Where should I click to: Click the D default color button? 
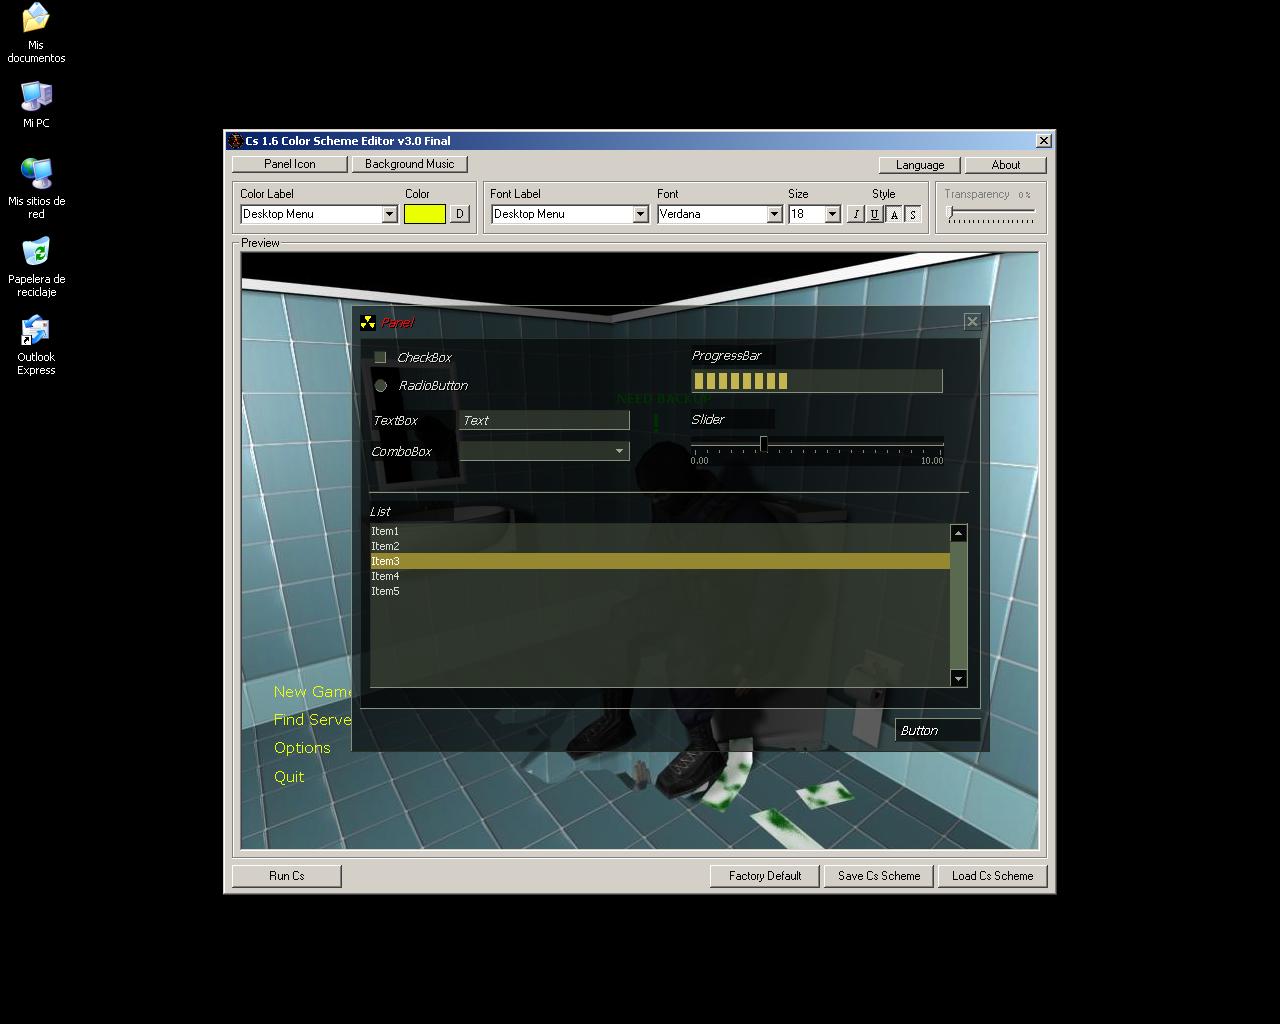point(460,214)
